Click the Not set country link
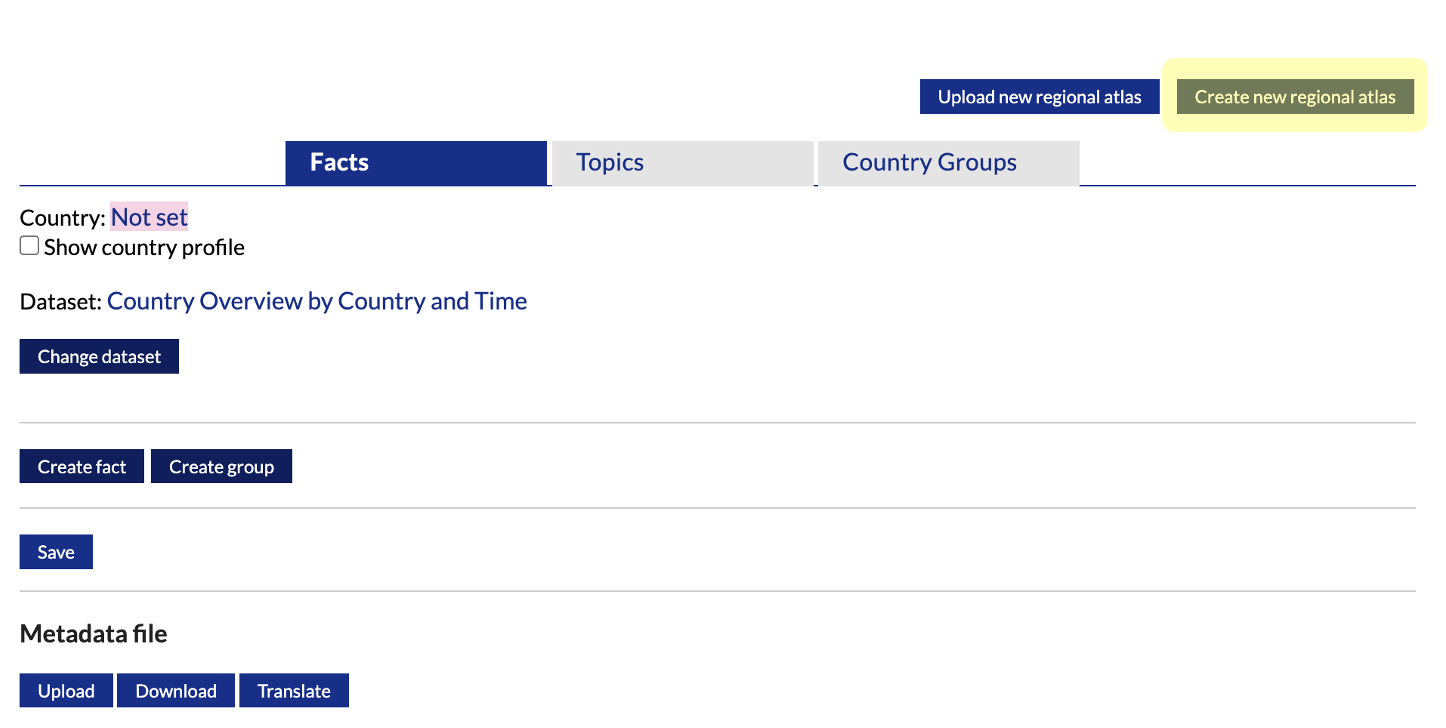 tap(149, 217)
